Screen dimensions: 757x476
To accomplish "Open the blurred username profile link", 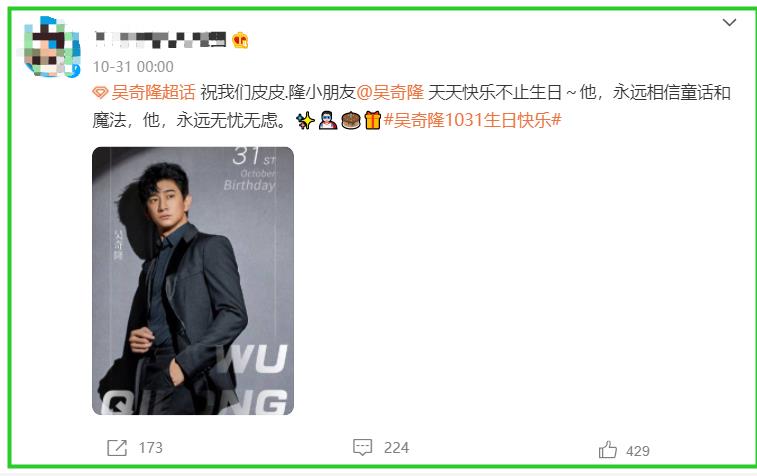I will (160, 40).
